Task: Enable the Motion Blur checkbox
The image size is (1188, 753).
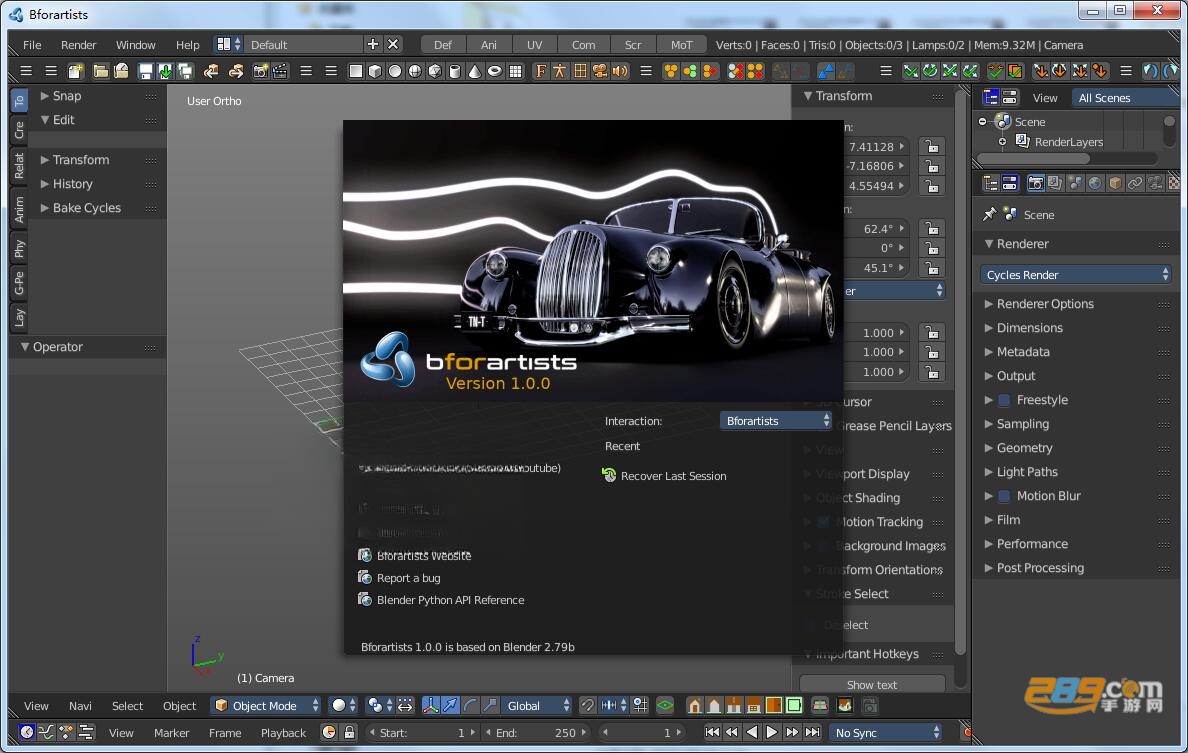Action: click(1004, 496)
